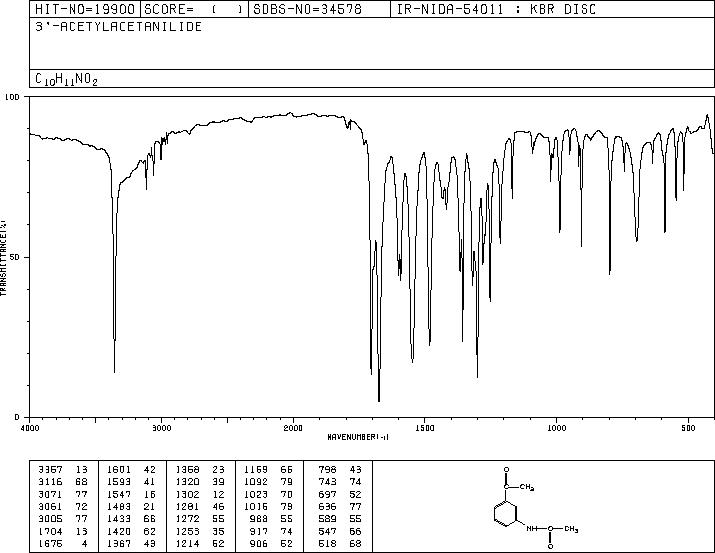Click the 1547 peak table entry

[x=131, y=494]
